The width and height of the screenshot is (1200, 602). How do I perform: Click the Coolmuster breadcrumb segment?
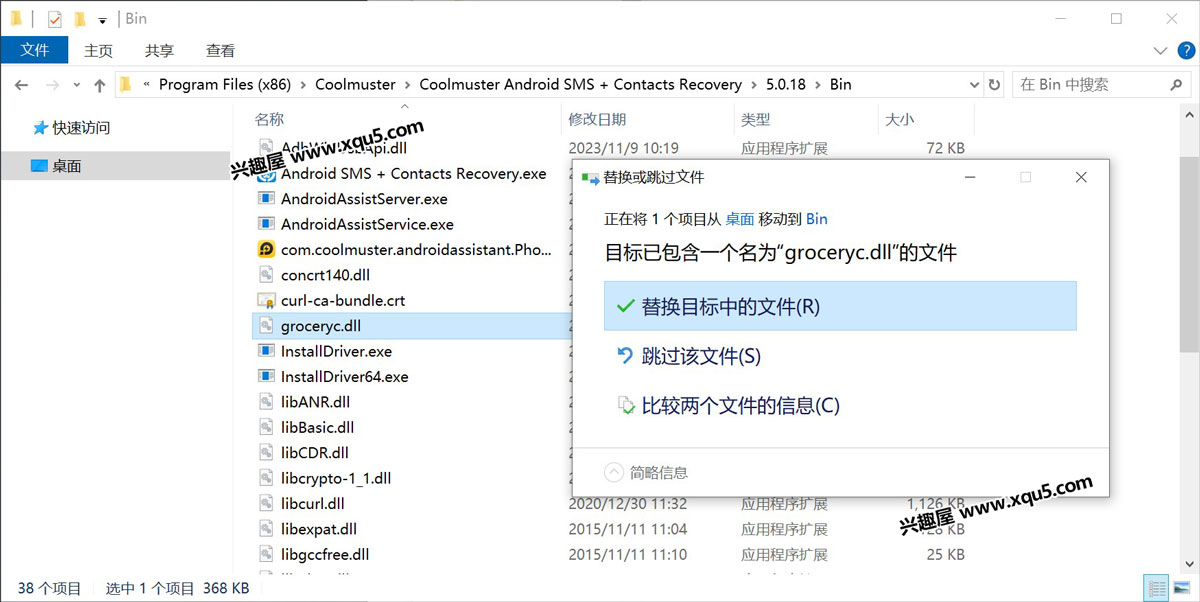(x=355, y=85)
